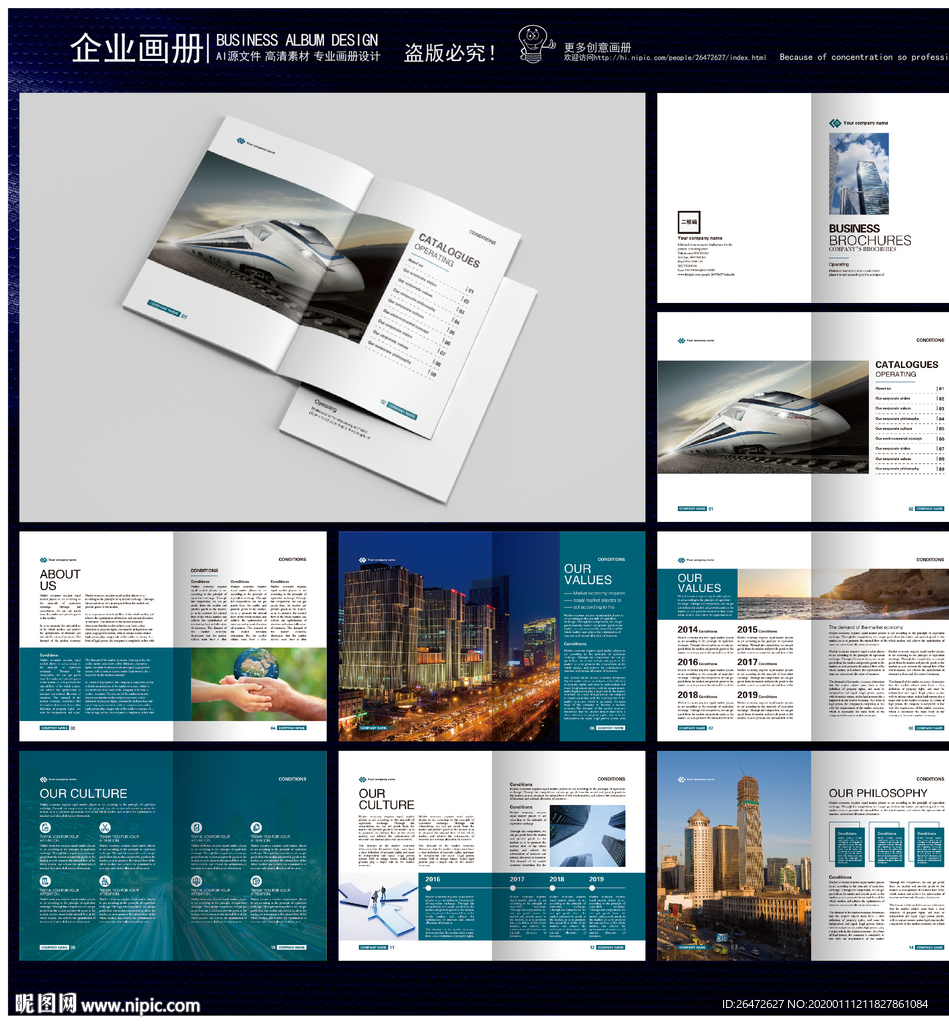
Task: Select the globe-in-hands photo
Action: [259, 684]
